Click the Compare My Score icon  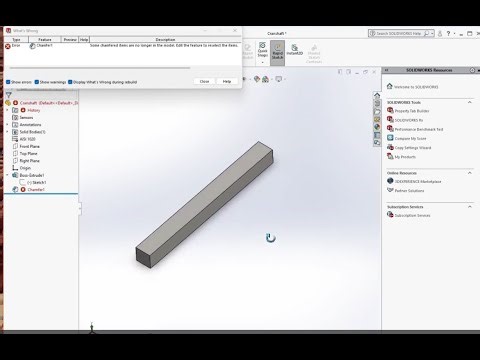[x=390, y=138]
